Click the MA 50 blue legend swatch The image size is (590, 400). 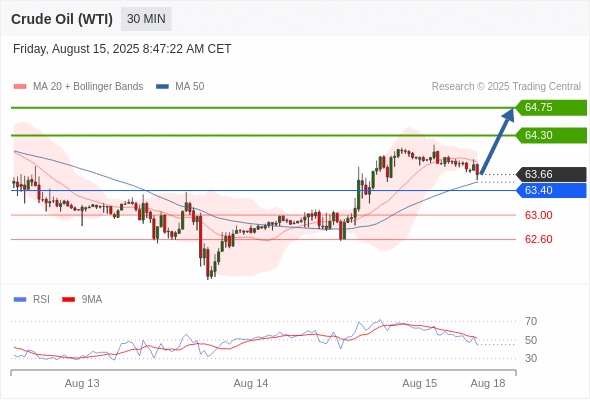(x=162, y=87)
